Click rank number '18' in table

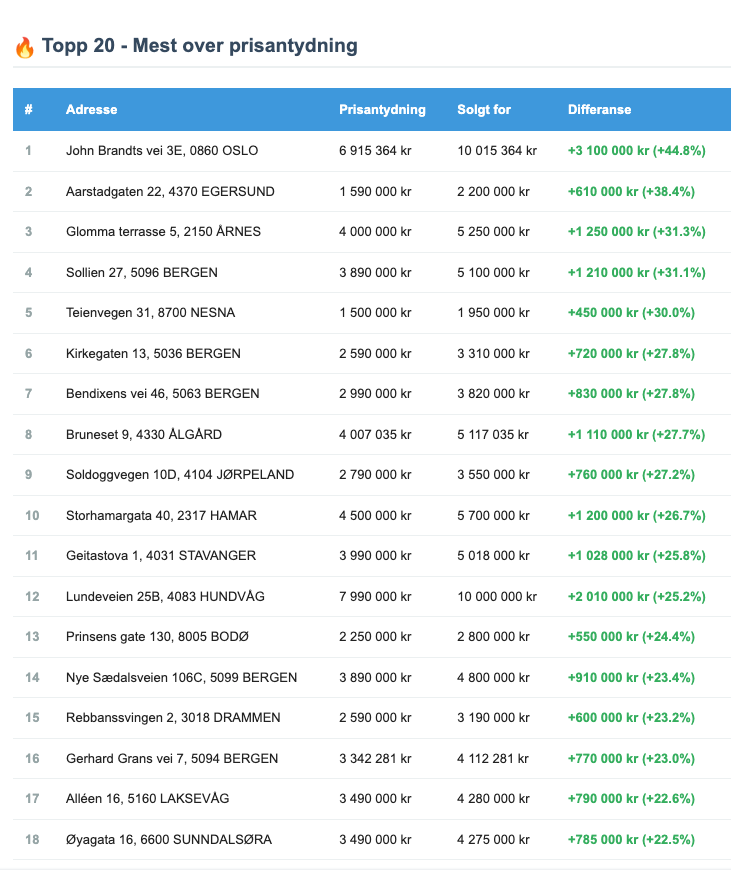[x=32, y=840]
